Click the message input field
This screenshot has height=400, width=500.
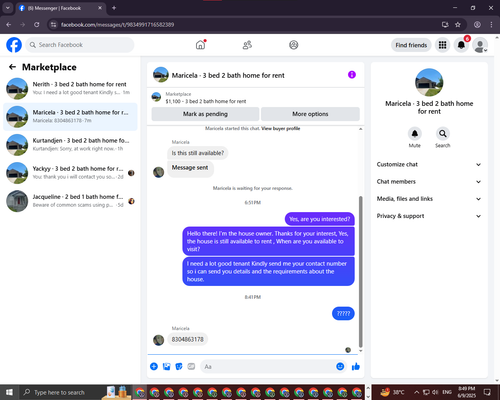(267, 367)
